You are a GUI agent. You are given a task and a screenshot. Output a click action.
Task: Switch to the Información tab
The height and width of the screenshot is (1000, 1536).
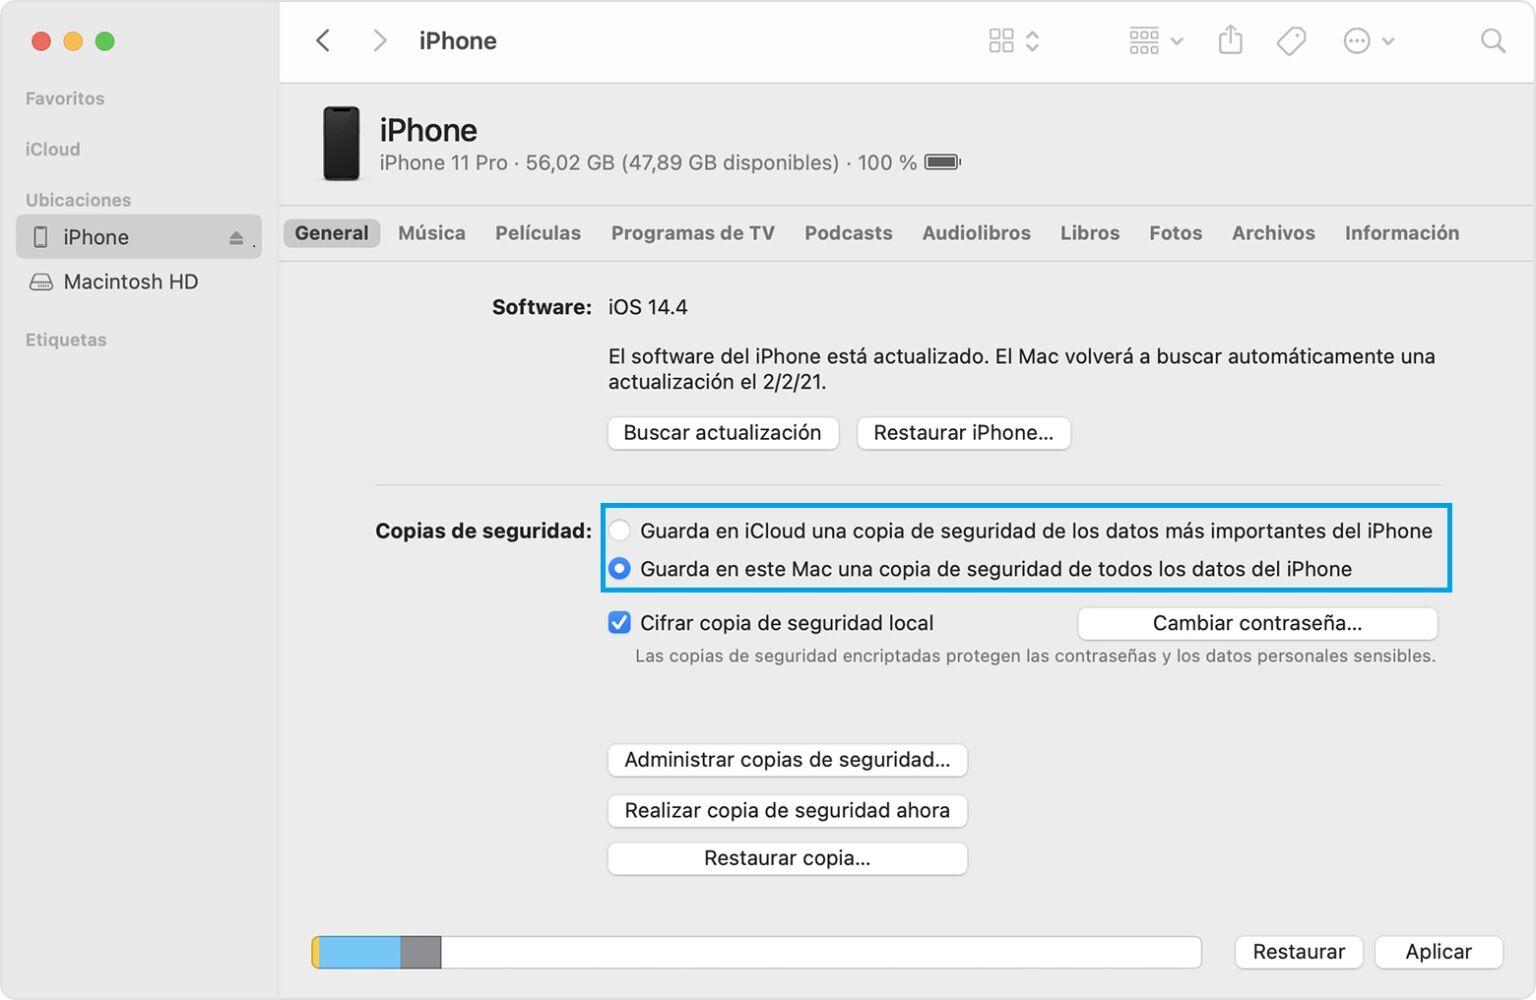tap(1401, 233)
